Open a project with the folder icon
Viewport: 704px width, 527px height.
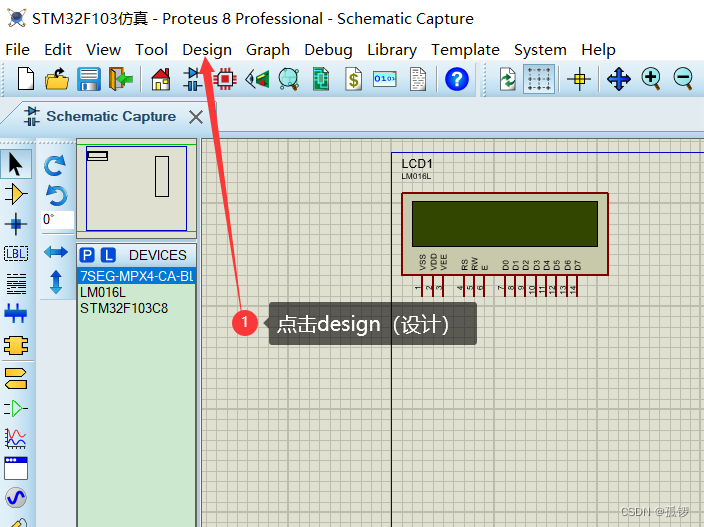tap(57, 79)
